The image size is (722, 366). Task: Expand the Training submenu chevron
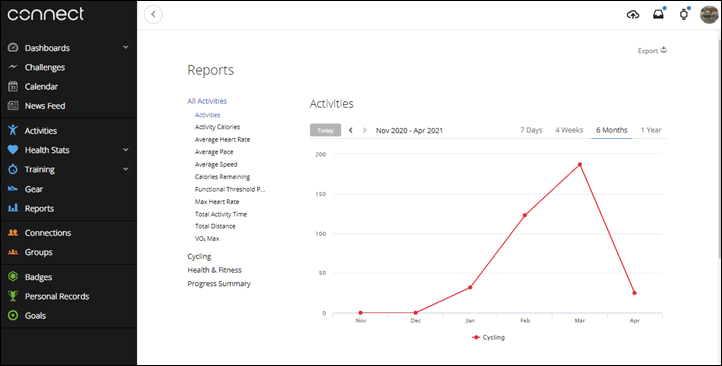tap(126, 169)
